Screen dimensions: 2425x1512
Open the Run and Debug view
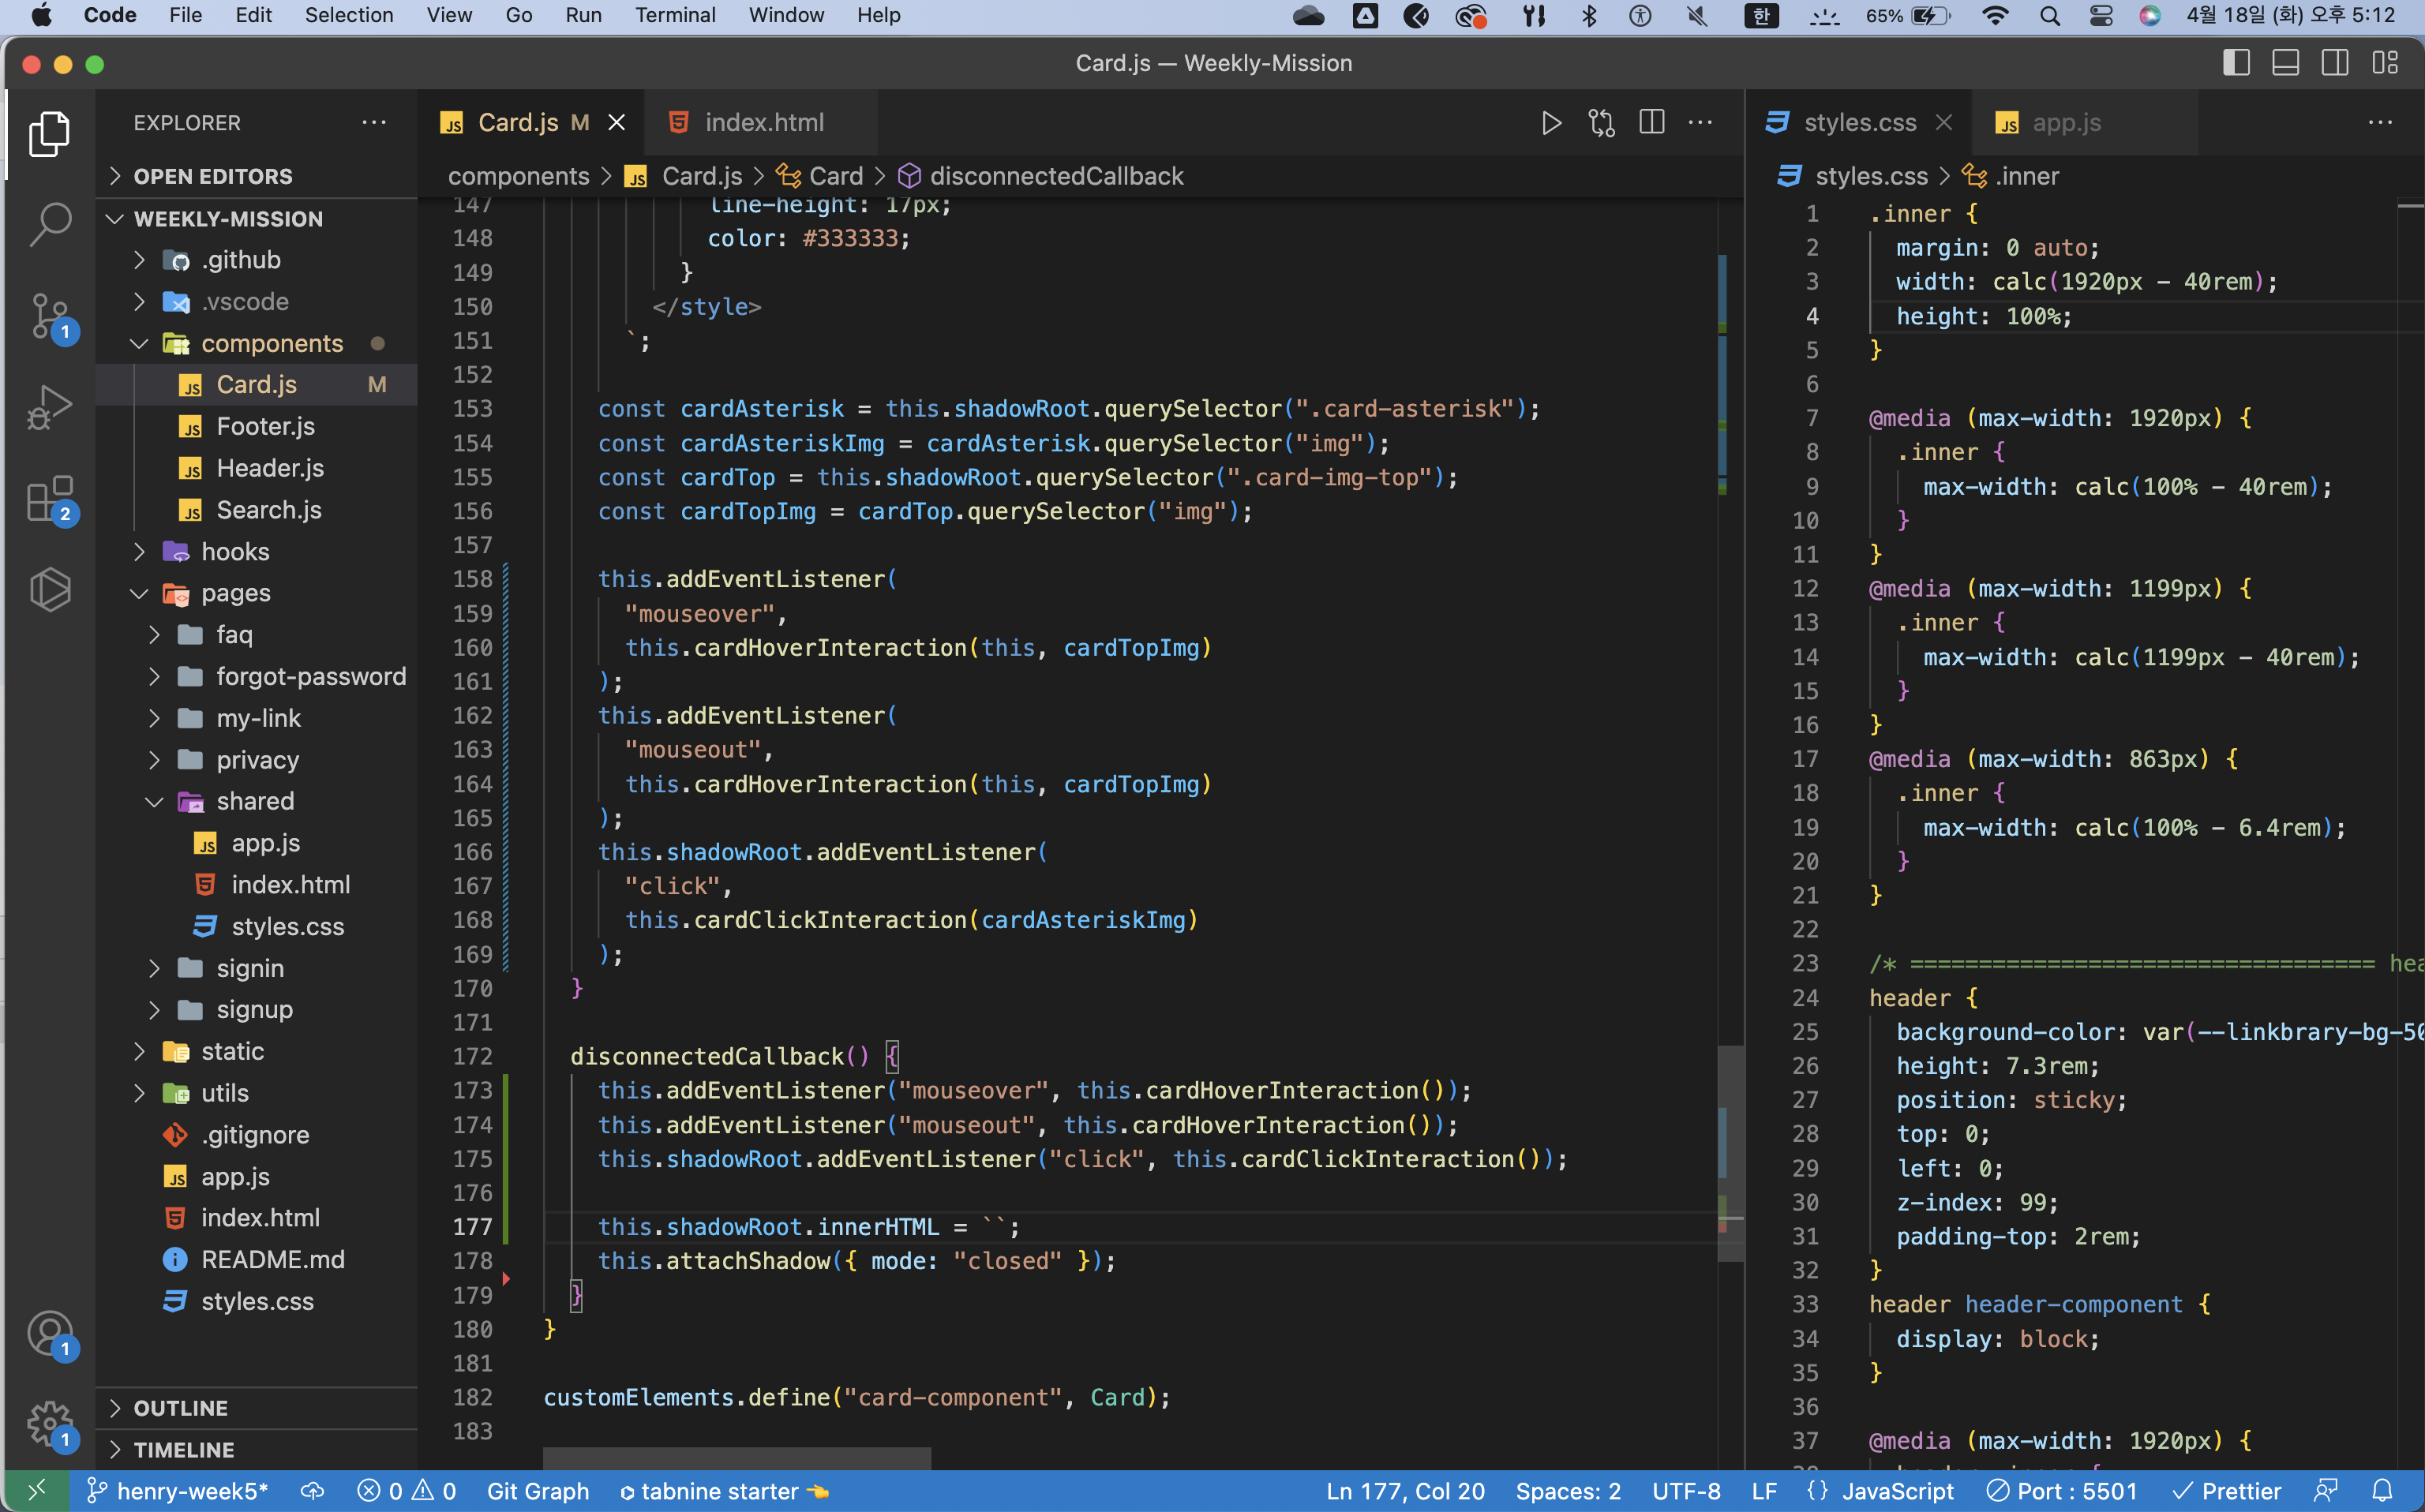click(50, 406)
